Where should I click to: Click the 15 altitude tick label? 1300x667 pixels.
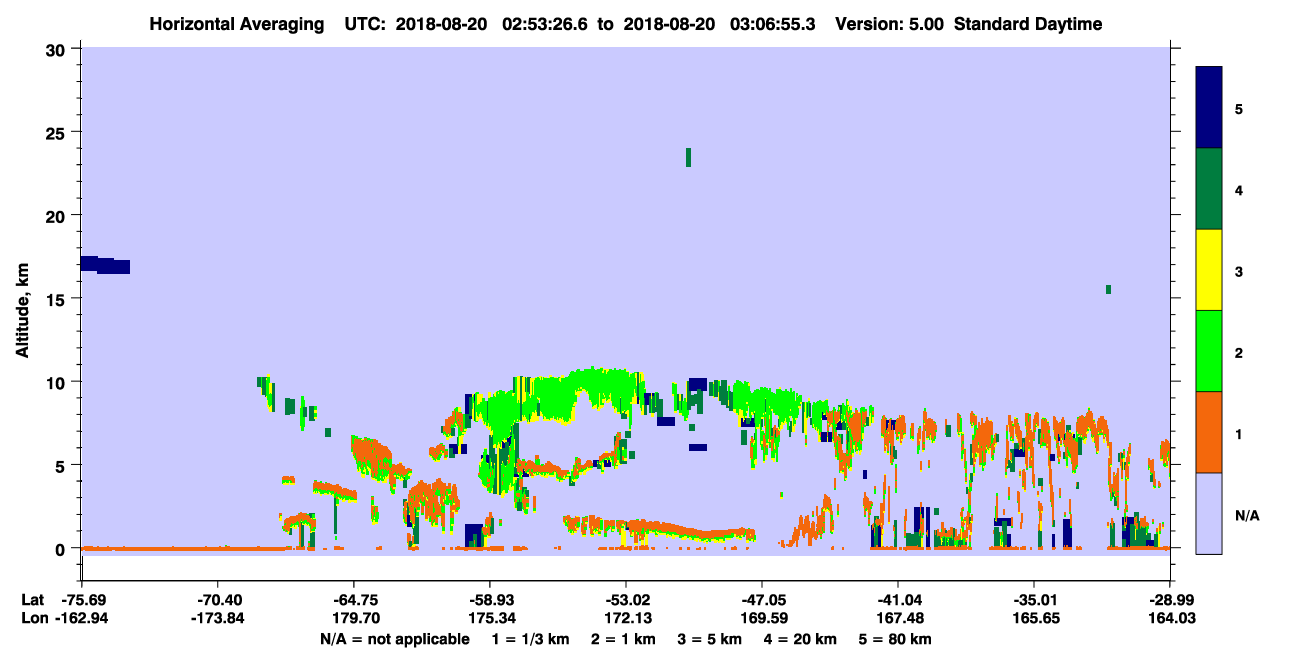click(58, 299)
